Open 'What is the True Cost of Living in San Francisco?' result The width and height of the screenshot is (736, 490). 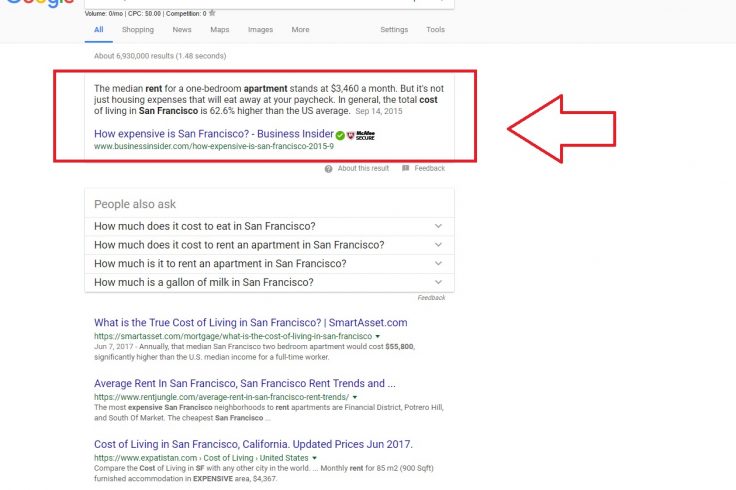(251, 322)
